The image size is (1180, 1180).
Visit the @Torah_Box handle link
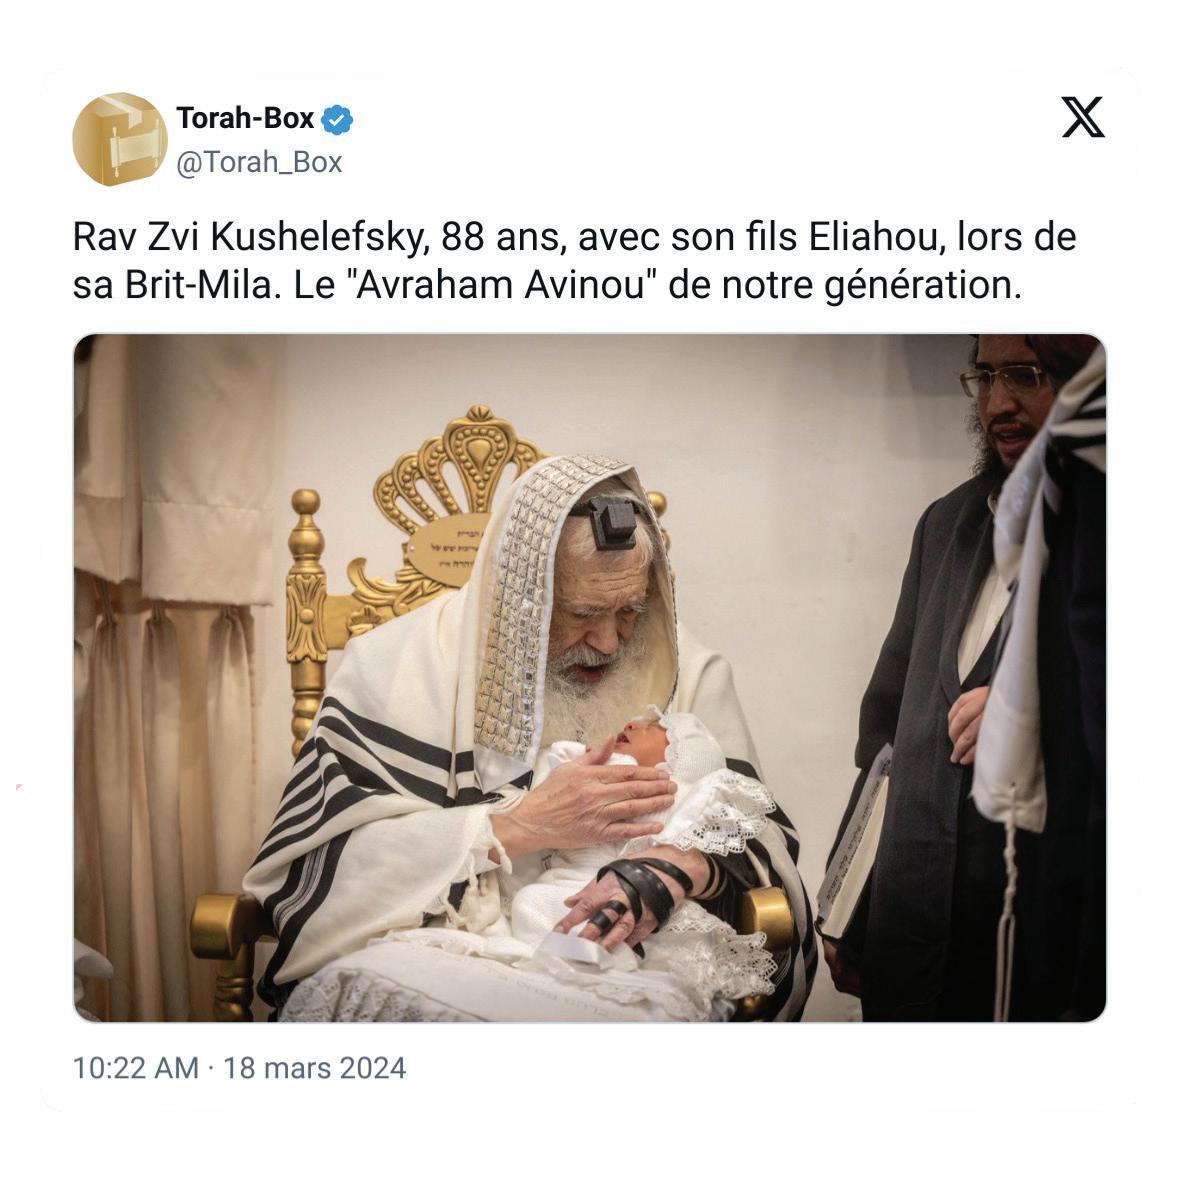pos(259,162)
